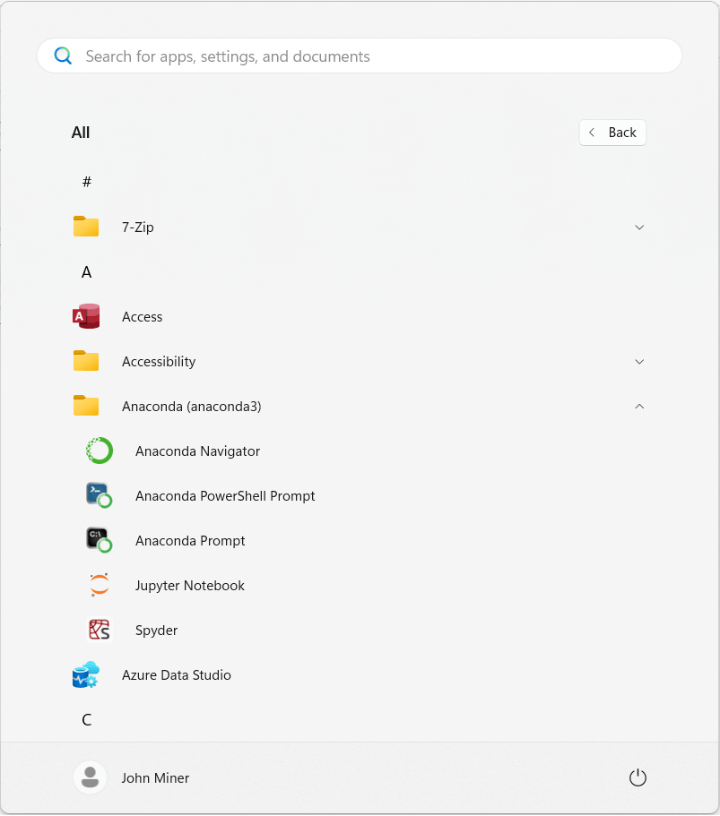Image resolution: width=720 pixels, height=816 pixels.
Task: Focus the search apps and settings box
Action: (x=370, y=56)
